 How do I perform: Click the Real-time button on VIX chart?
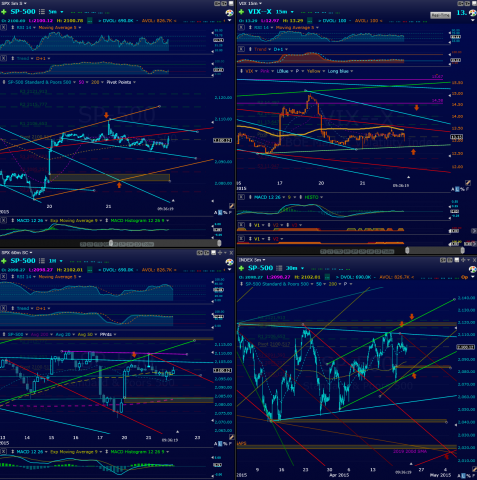pos(440,15)
